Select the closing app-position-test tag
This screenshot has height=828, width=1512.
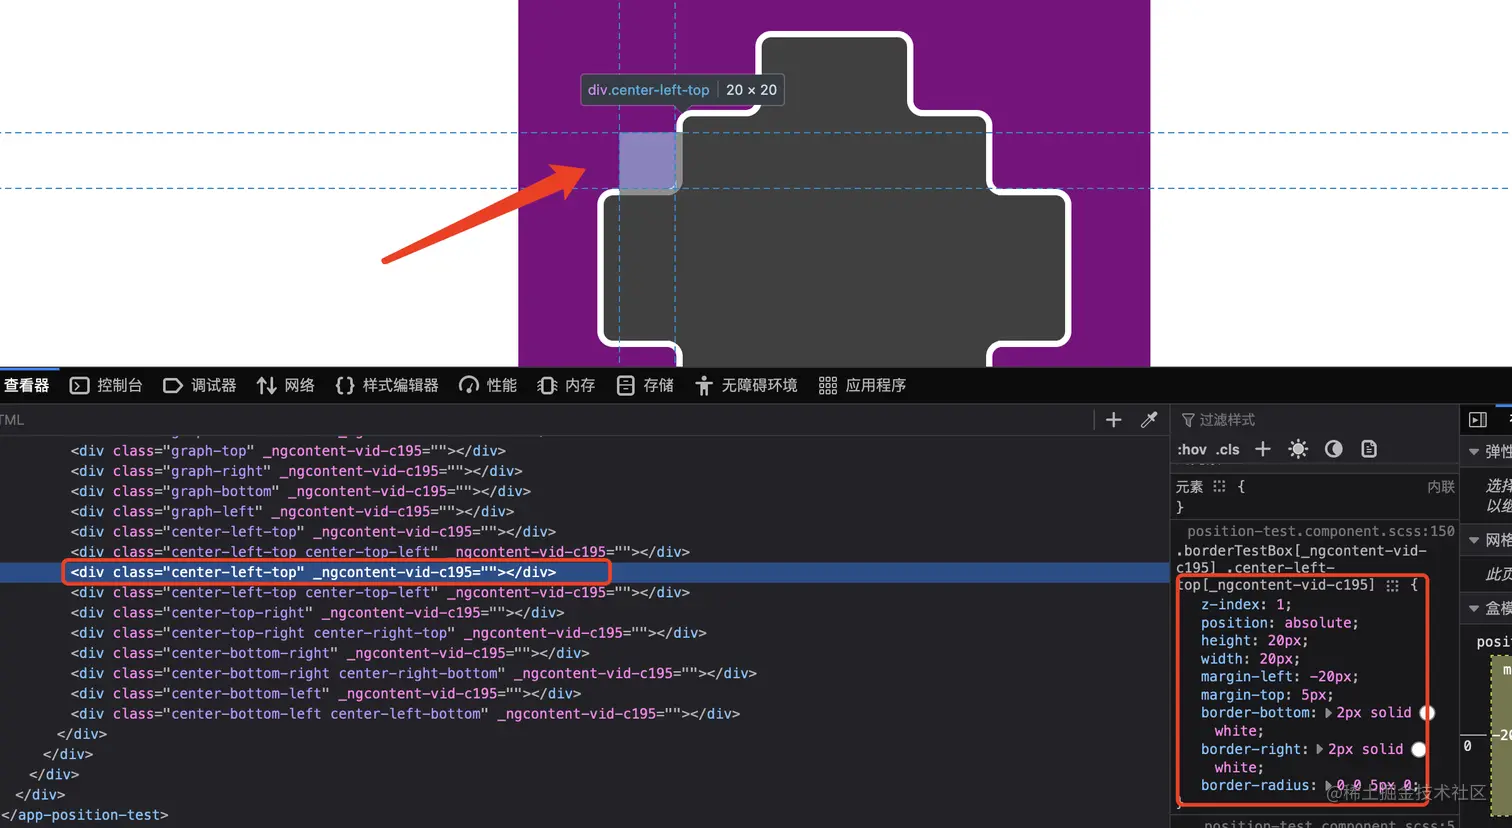tap(84, 815)
